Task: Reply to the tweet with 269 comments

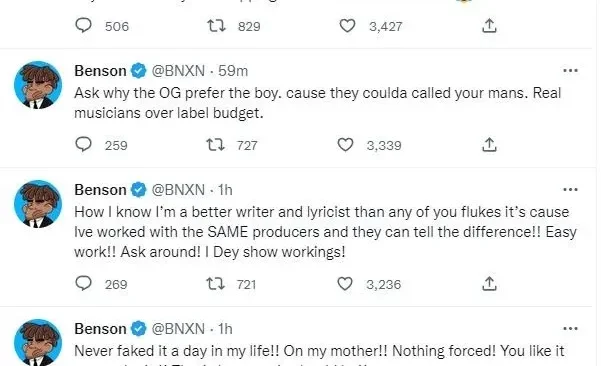Action: click(x=83, y=283)
